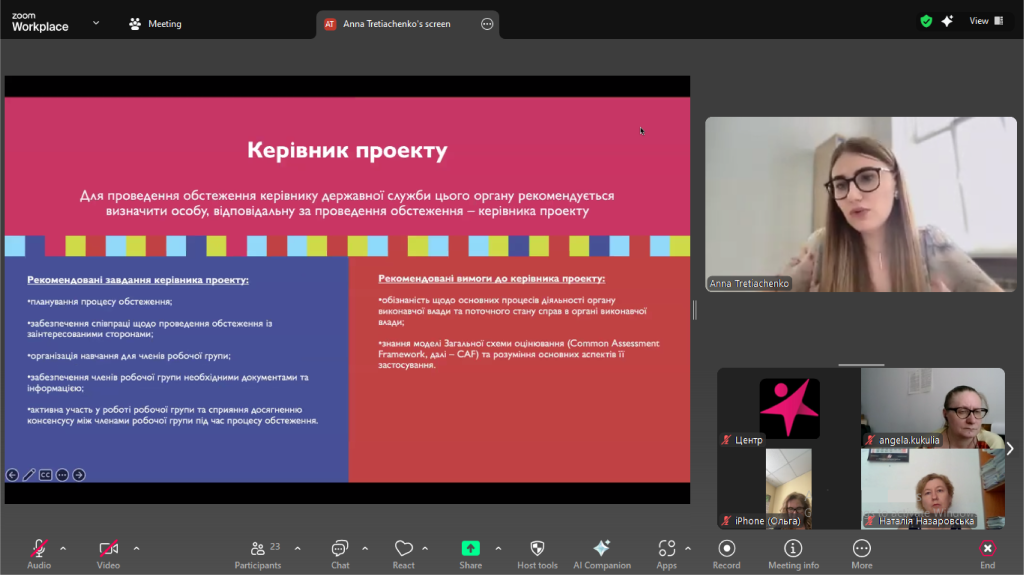
Task: Click bullet about Common Assessment Framework
Action: (x=519, y=354)
